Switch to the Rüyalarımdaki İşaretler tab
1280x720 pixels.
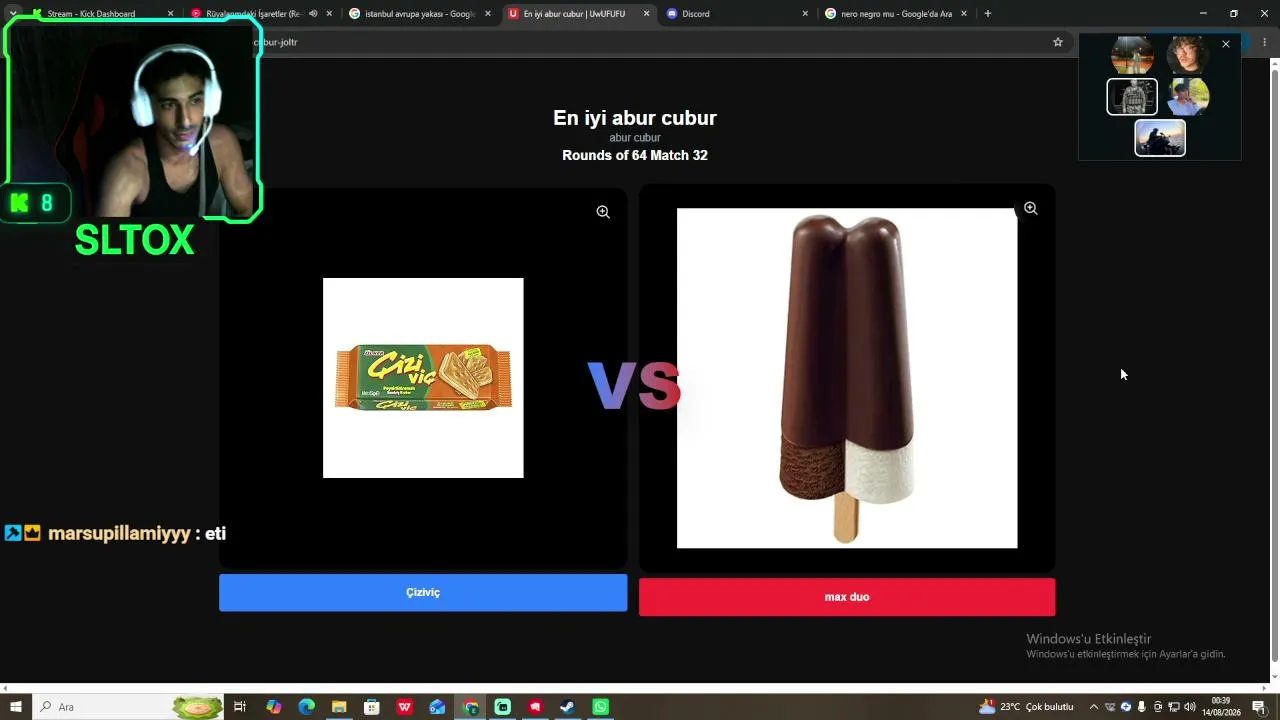point(255,14)
